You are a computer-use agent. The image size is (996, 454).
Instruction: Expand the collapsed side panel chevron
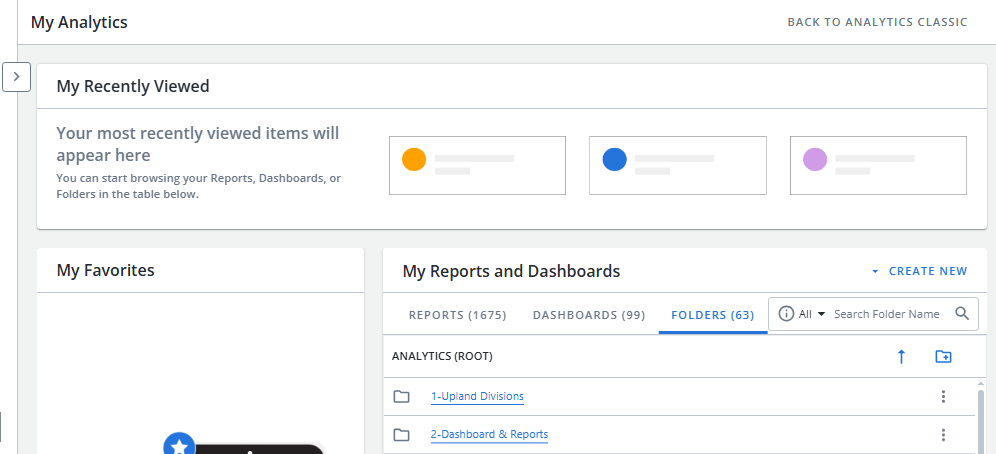click(x=17, y=77)
